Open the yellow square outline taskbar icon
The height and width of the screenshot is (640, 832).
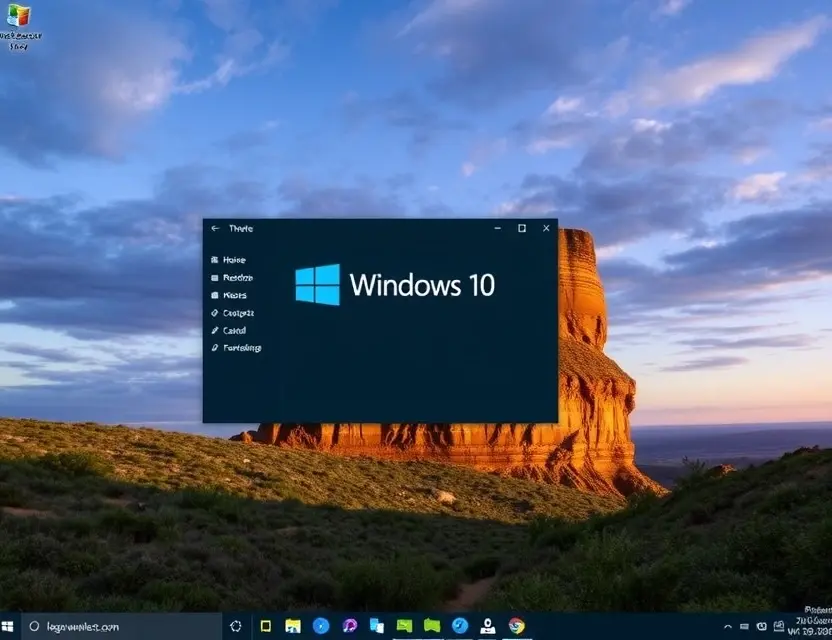click(x=266, y=626)
